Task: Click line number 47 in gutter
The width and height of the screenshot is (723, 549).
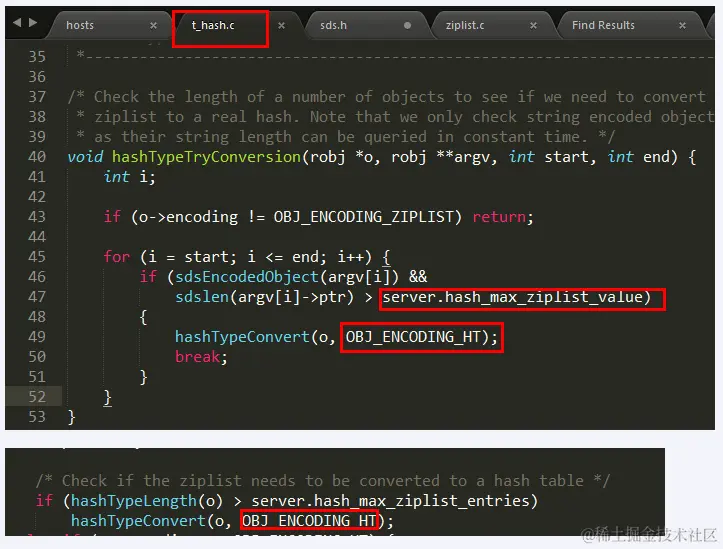Action: (x=37, y=296)
